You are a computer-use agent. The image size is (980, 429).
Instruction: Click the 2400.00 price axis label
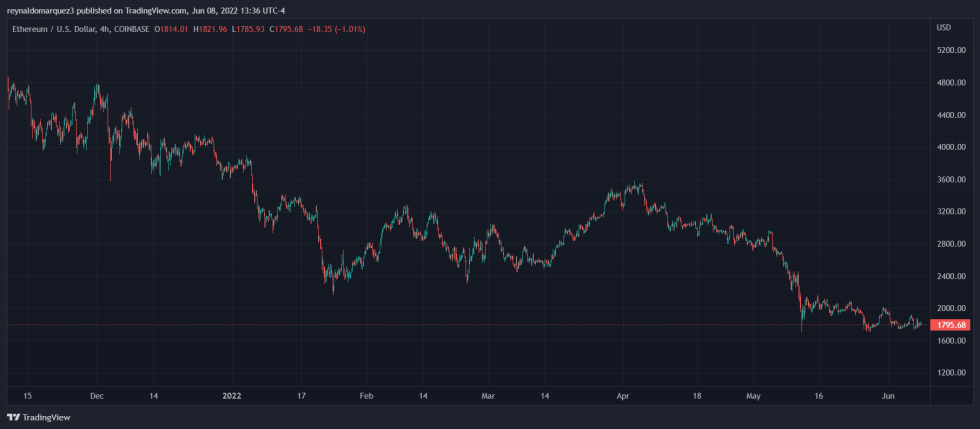click(951, 276)
